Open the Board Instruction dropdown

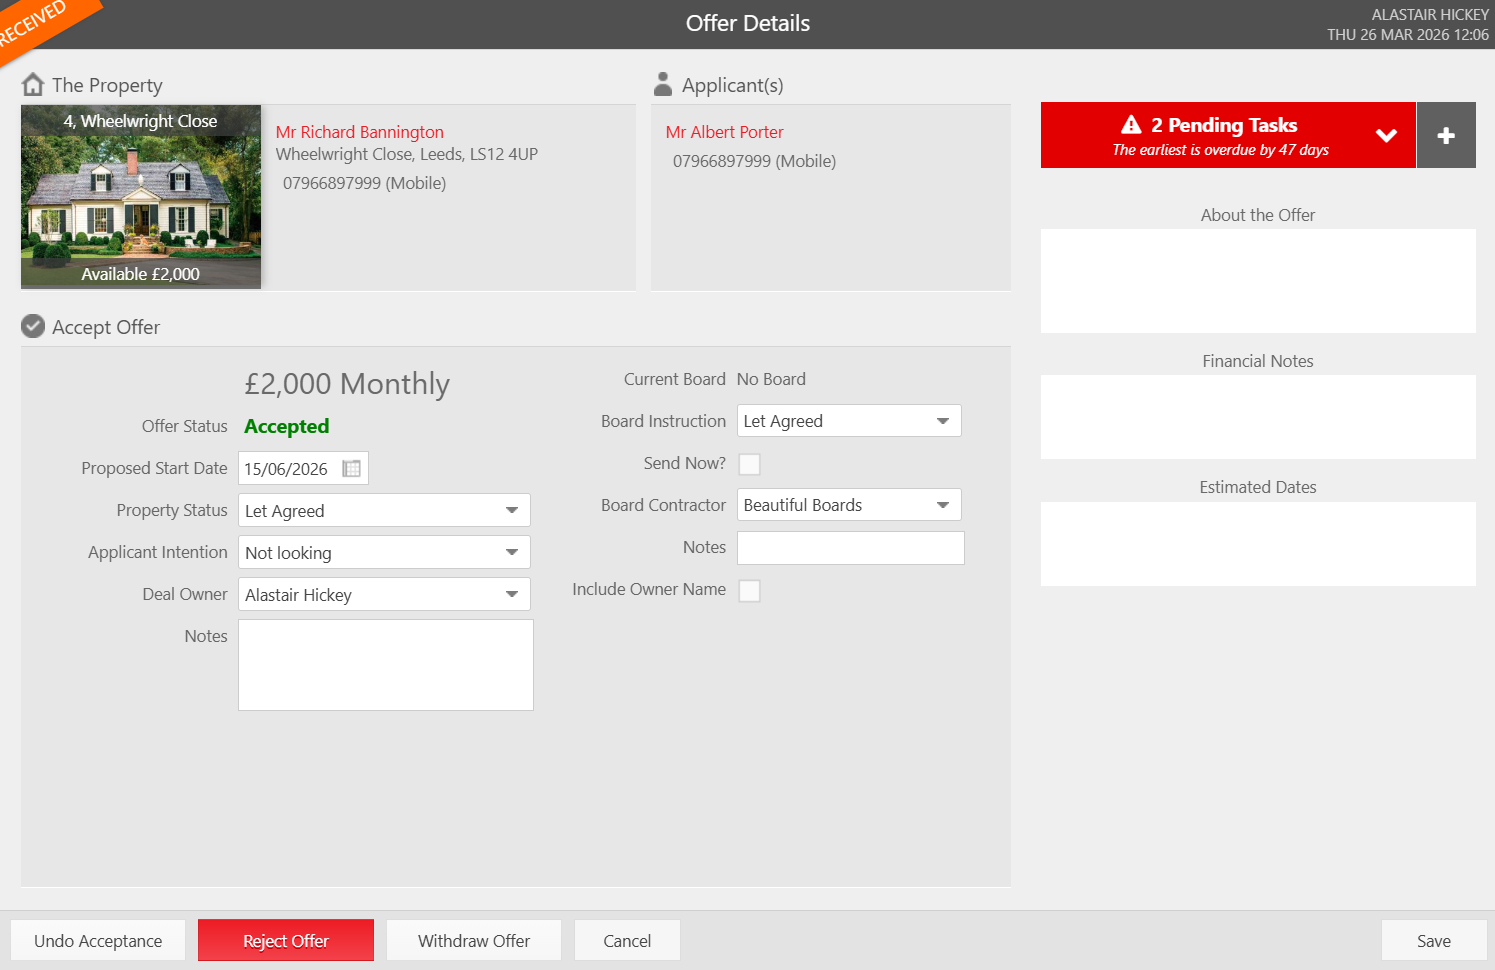(x=849, y=421)
